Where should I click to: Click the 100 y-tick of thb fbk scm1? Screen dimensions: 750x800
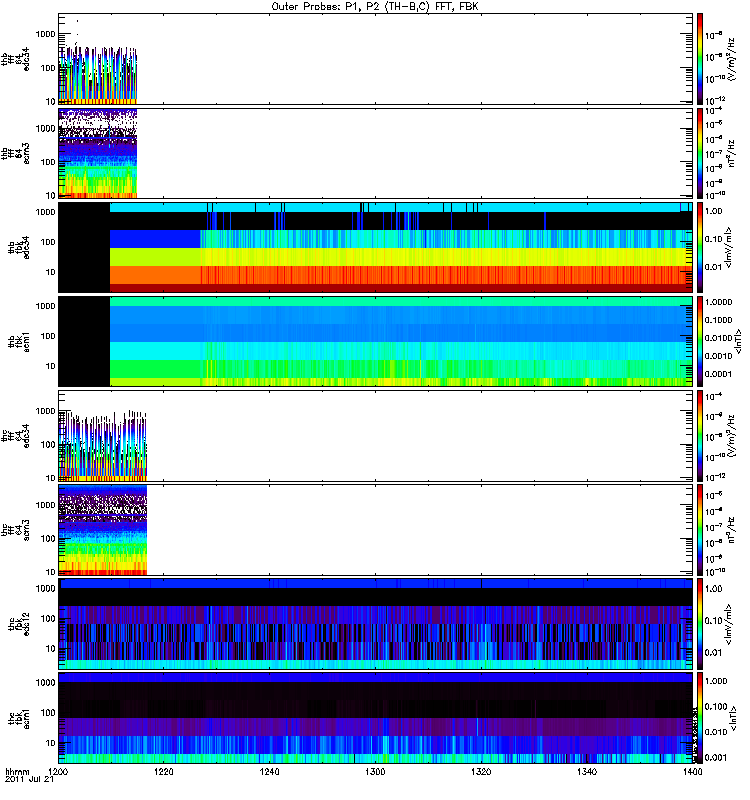tap(48, 336)
